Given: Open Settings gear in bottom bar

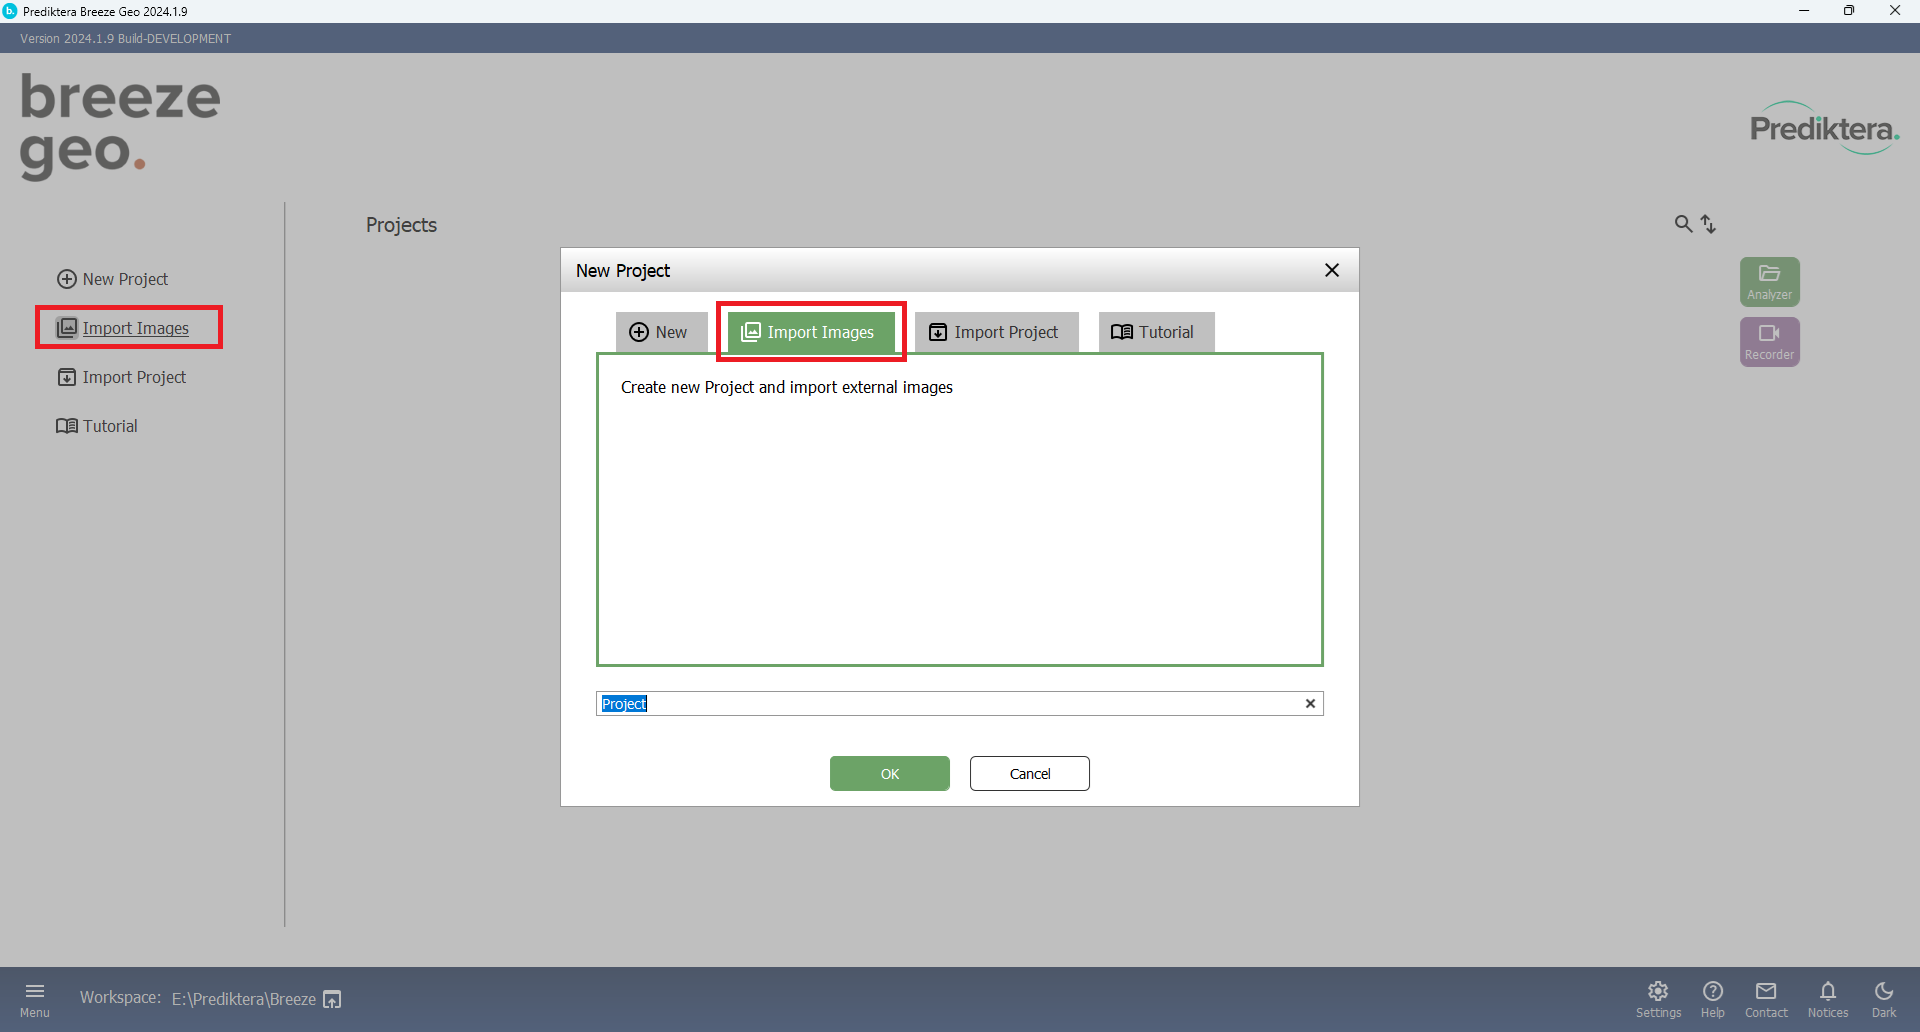Looking at the screenshot, I should click(1658, 998).
